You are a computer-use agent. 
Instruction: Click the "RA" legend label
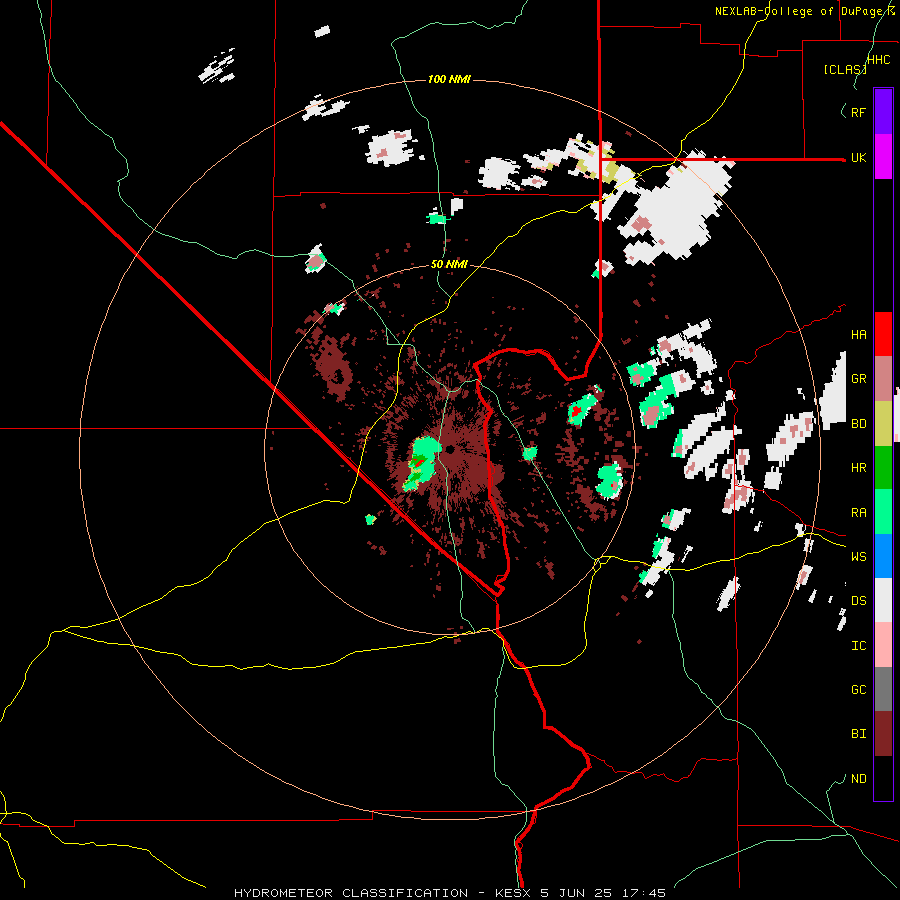point(858,513)
